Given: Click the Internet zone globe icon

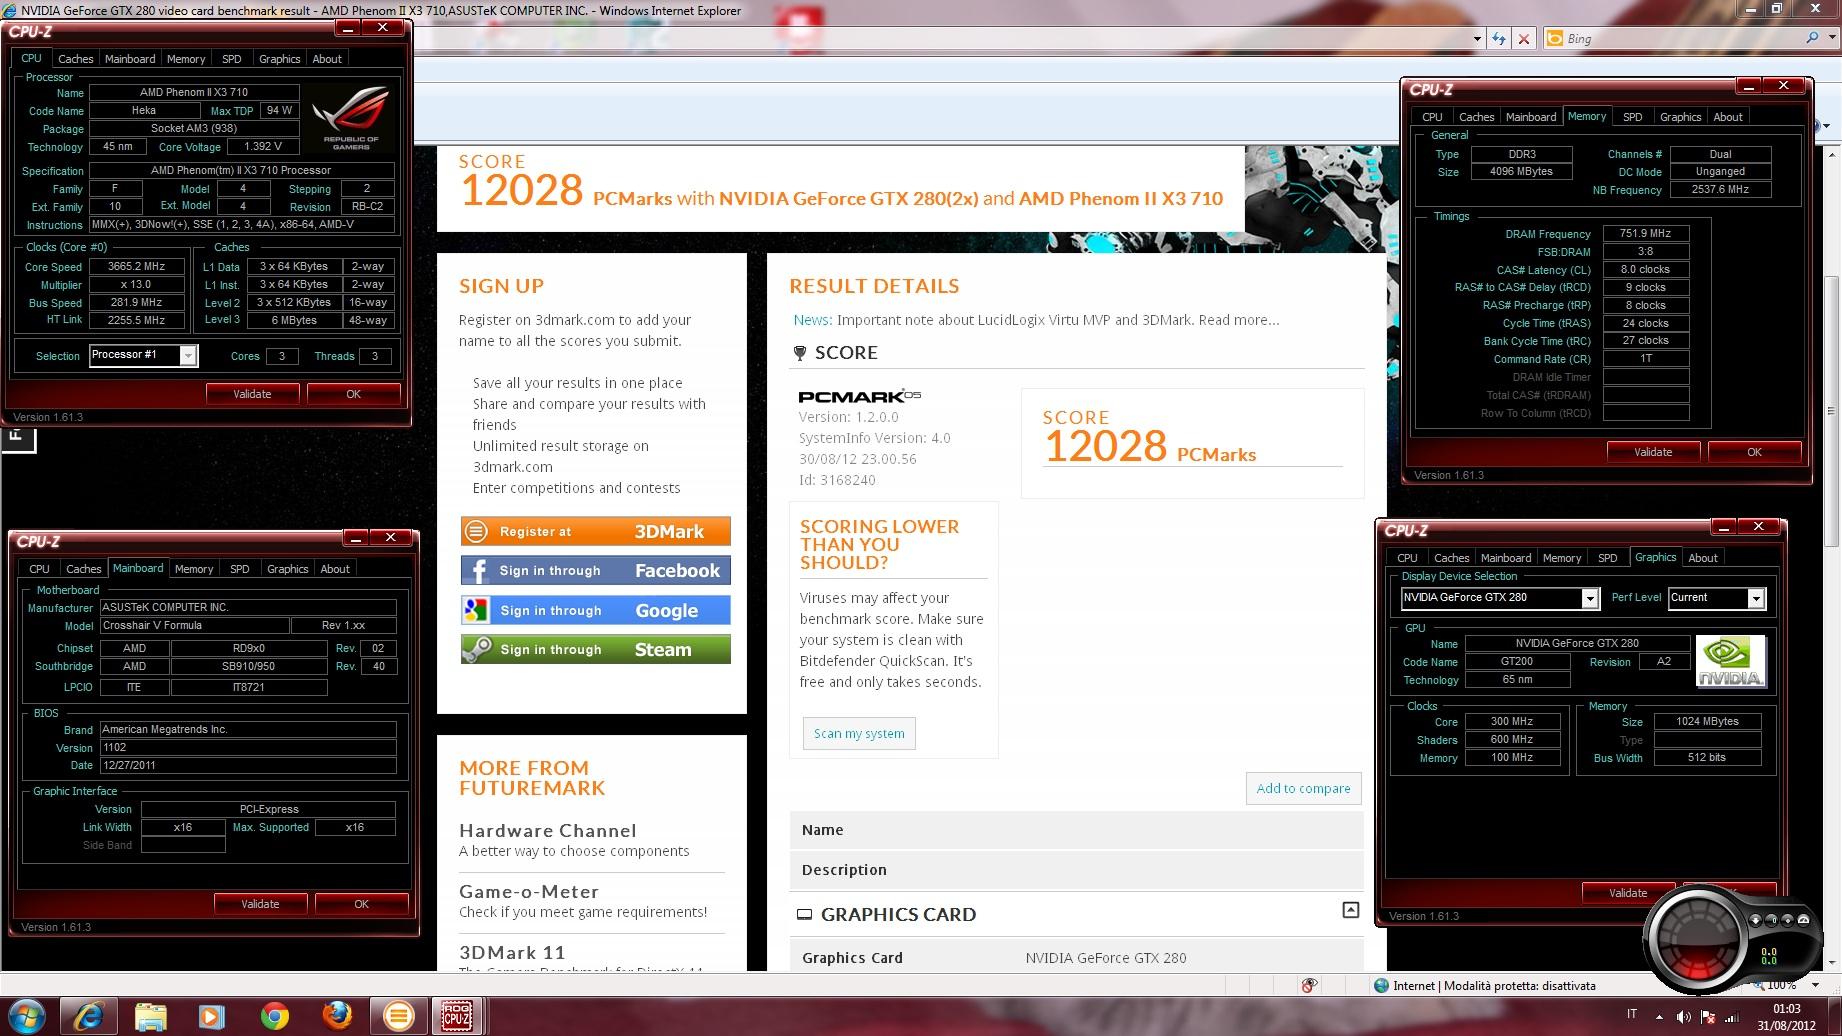Looking at the screenshot, I should (1382, 985).
